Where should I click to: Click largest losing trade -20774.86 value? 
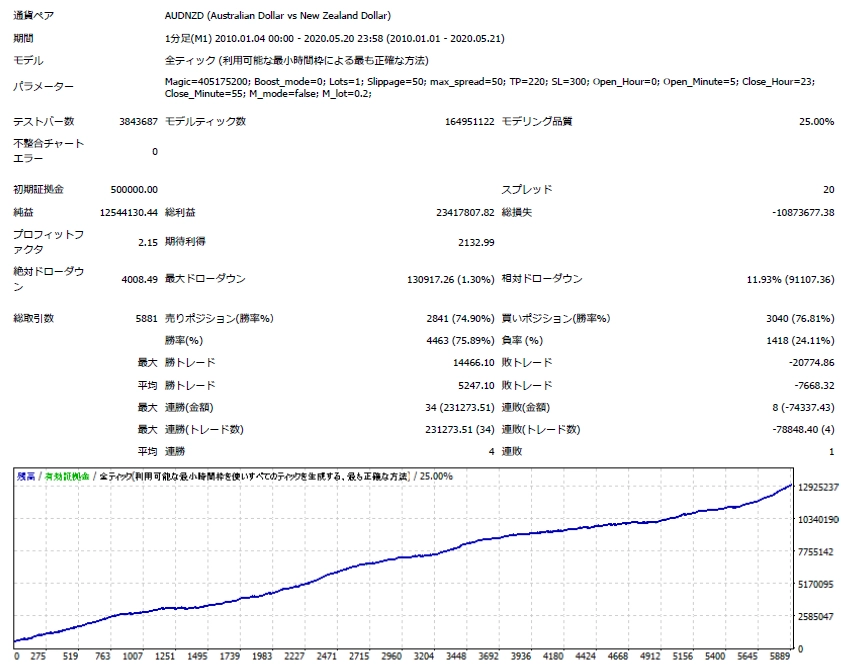(x=812, y=363)
